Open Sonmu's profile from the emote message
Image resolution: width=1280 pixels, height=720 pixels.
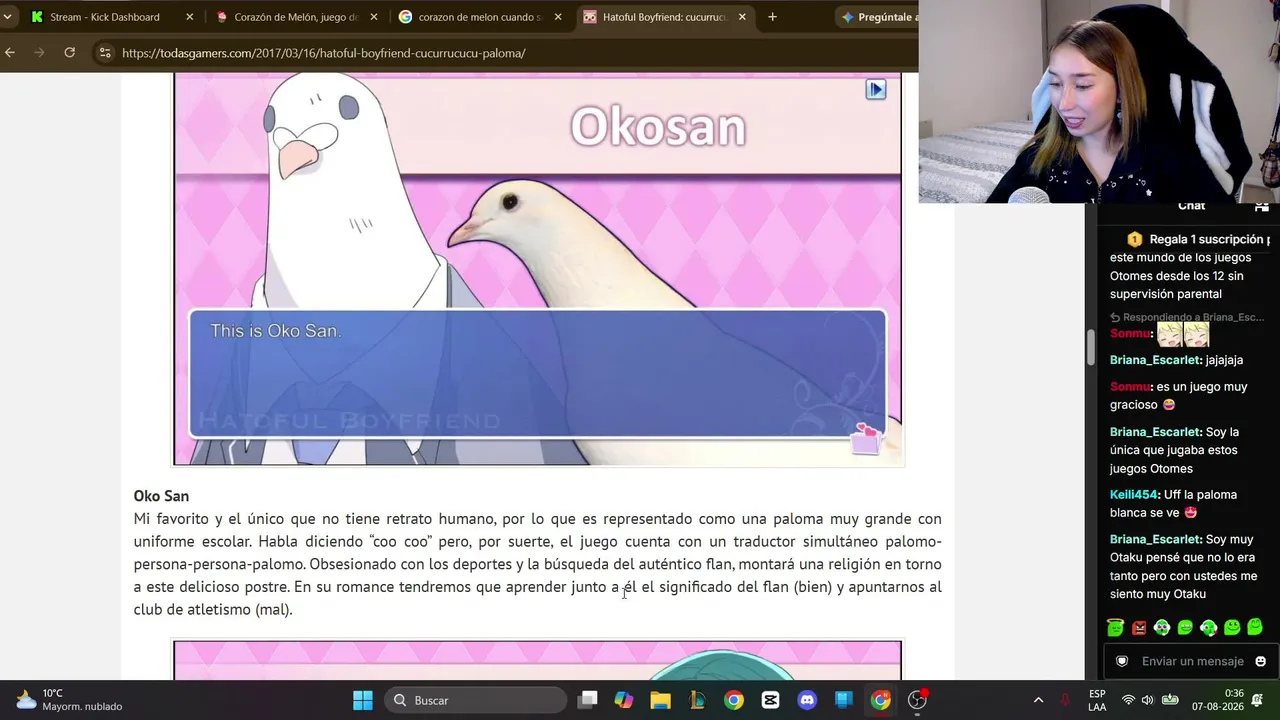pos(1130,334)
